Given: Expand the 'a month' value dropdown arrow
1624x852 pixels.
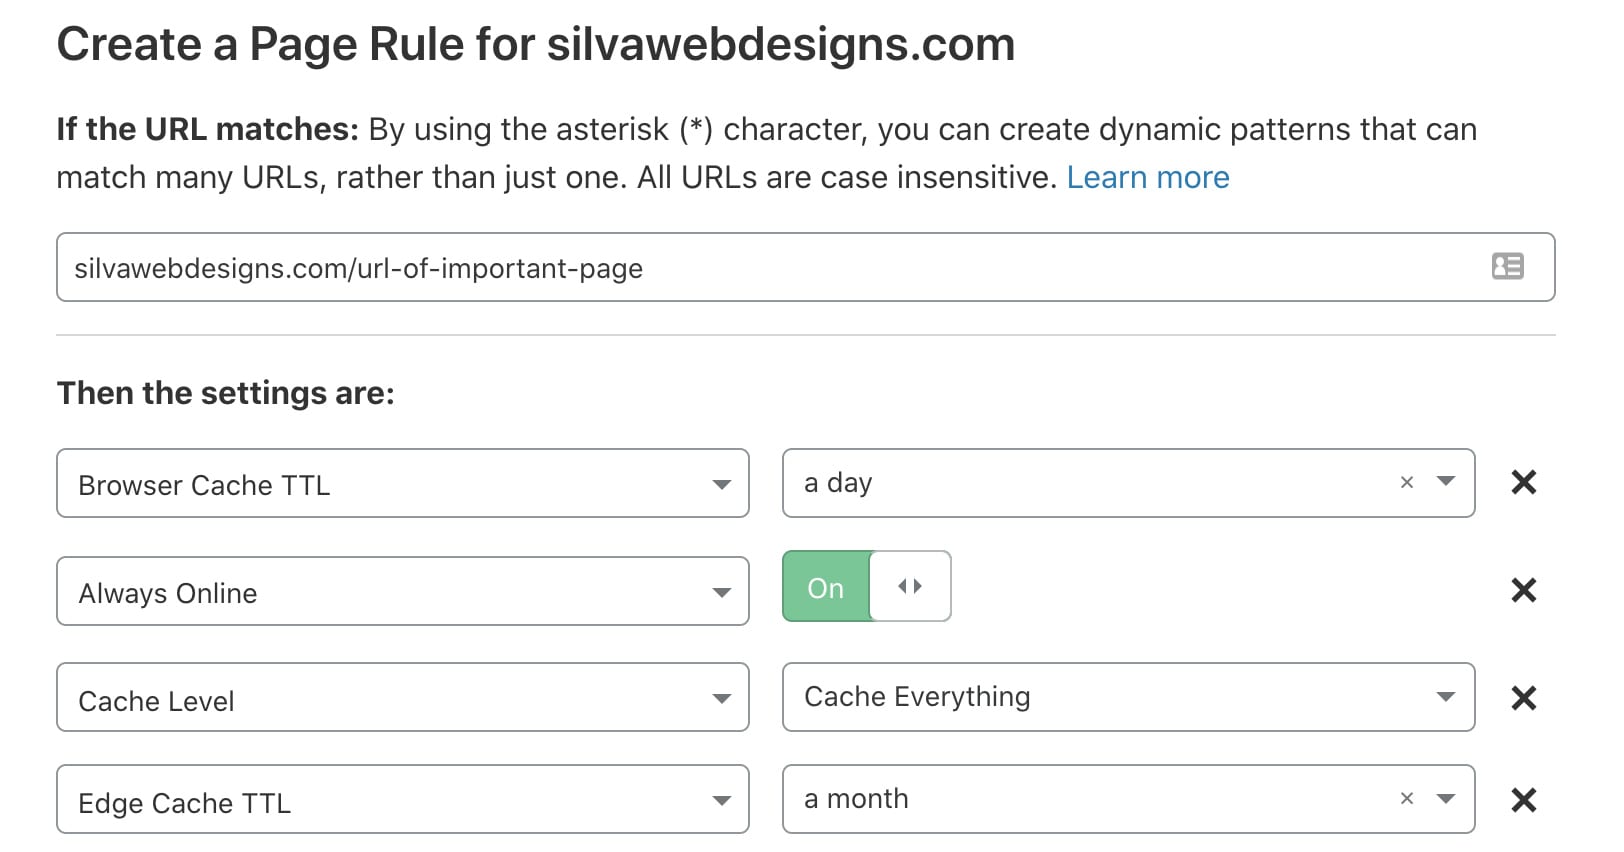Looking at the screenshot, I should click(1445, 799).
